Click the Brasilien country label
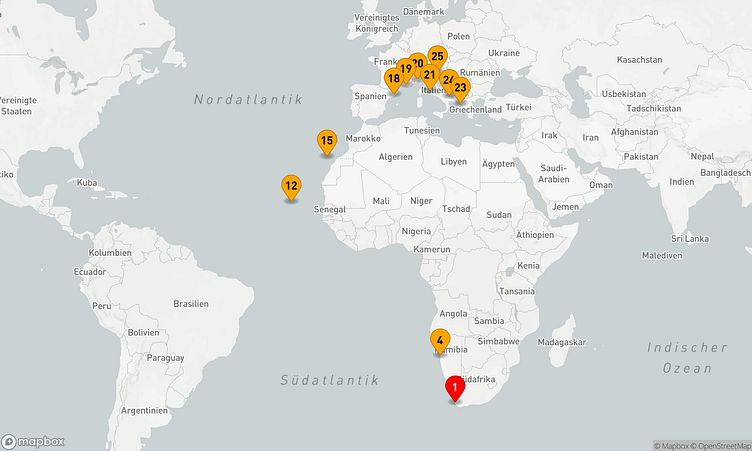The image size is (752, 451). point(190,303)
